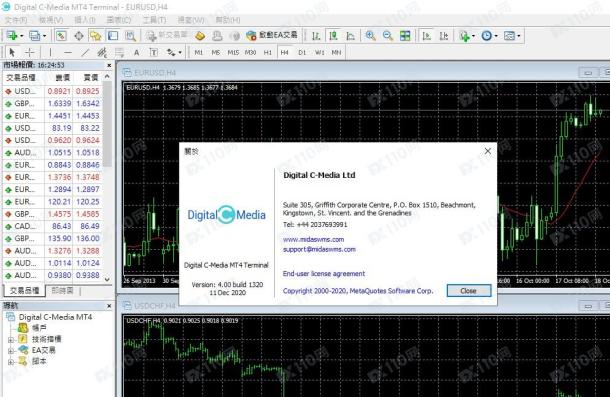Expand the New Chart dropdown arrow
Image resolution: width=610 pixels, height=397 pixels.
pos(22,36)
